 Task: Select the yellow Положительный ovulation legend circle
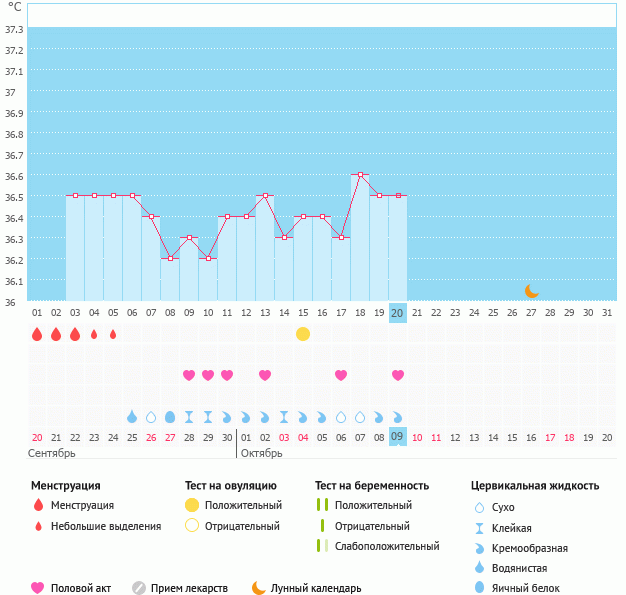pyautogui.click(x=191, y=505)
